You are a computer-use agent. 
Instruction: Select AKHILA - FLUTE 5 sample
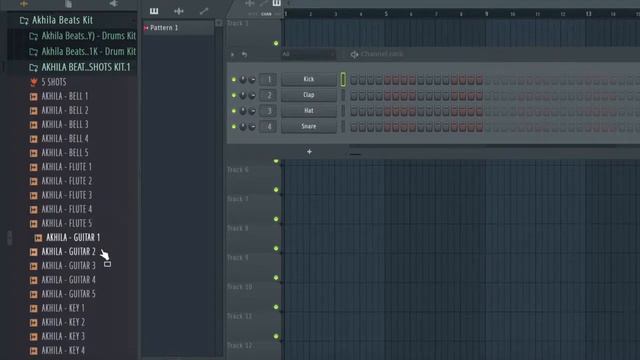[67, 224]
